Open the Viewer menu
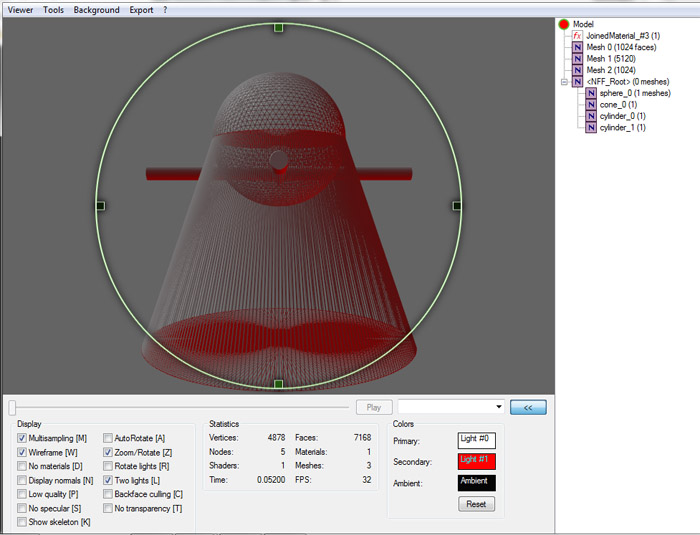700x535 pixels. [20, 10]
